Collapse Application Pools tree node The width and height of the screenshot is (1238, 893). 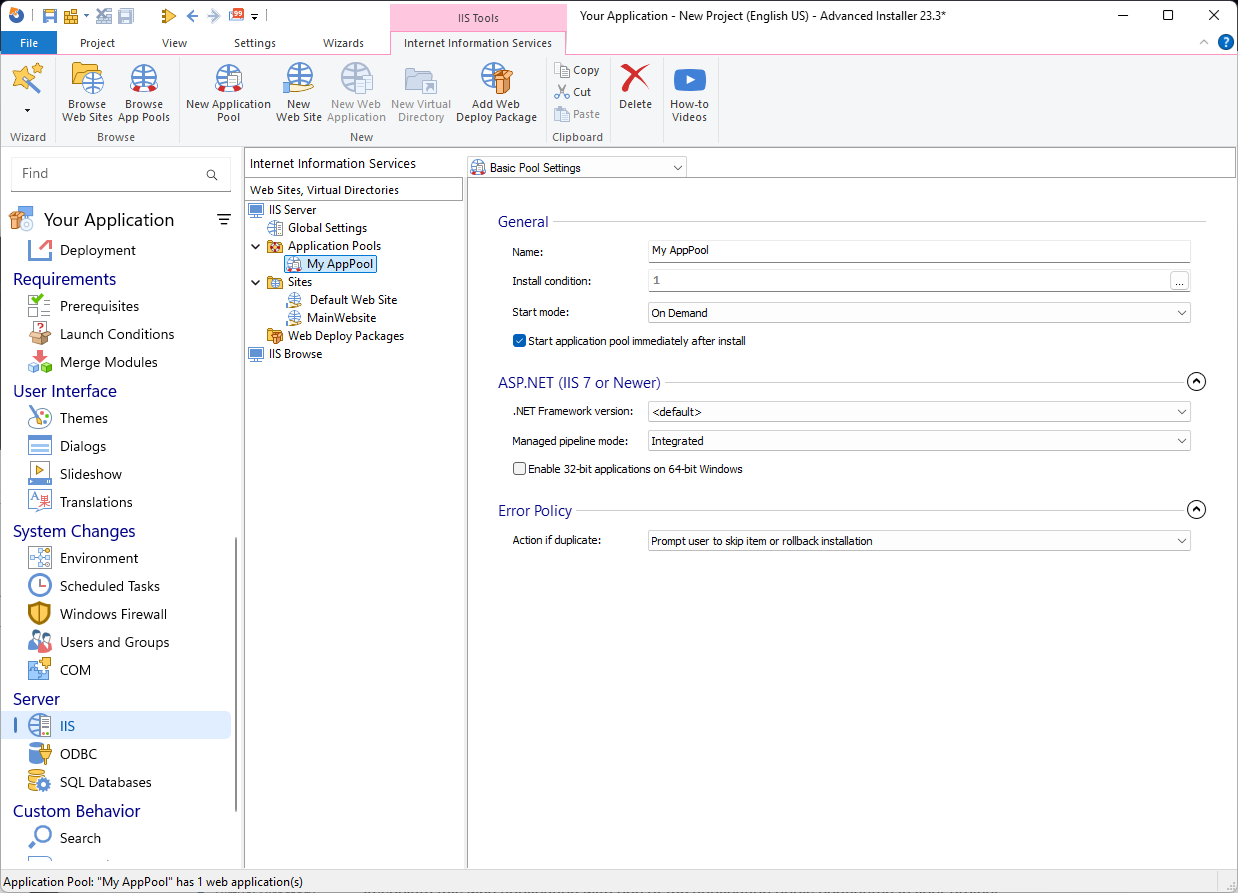point(256,246)
